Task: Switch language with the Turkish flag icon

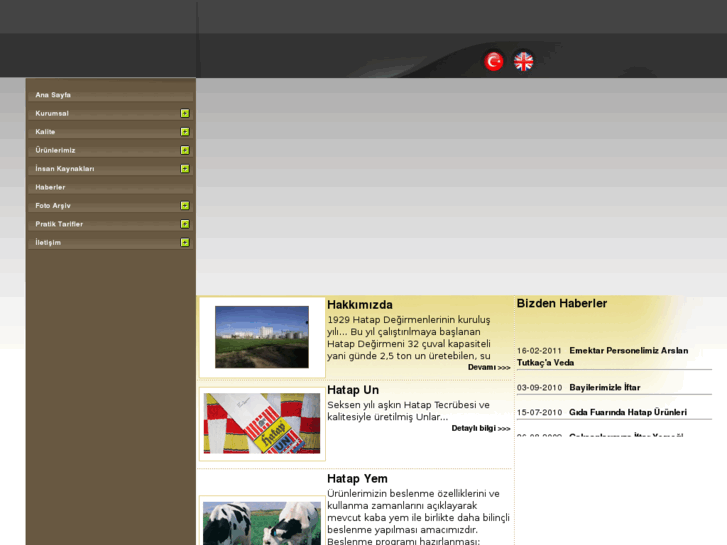Action: 493,61
